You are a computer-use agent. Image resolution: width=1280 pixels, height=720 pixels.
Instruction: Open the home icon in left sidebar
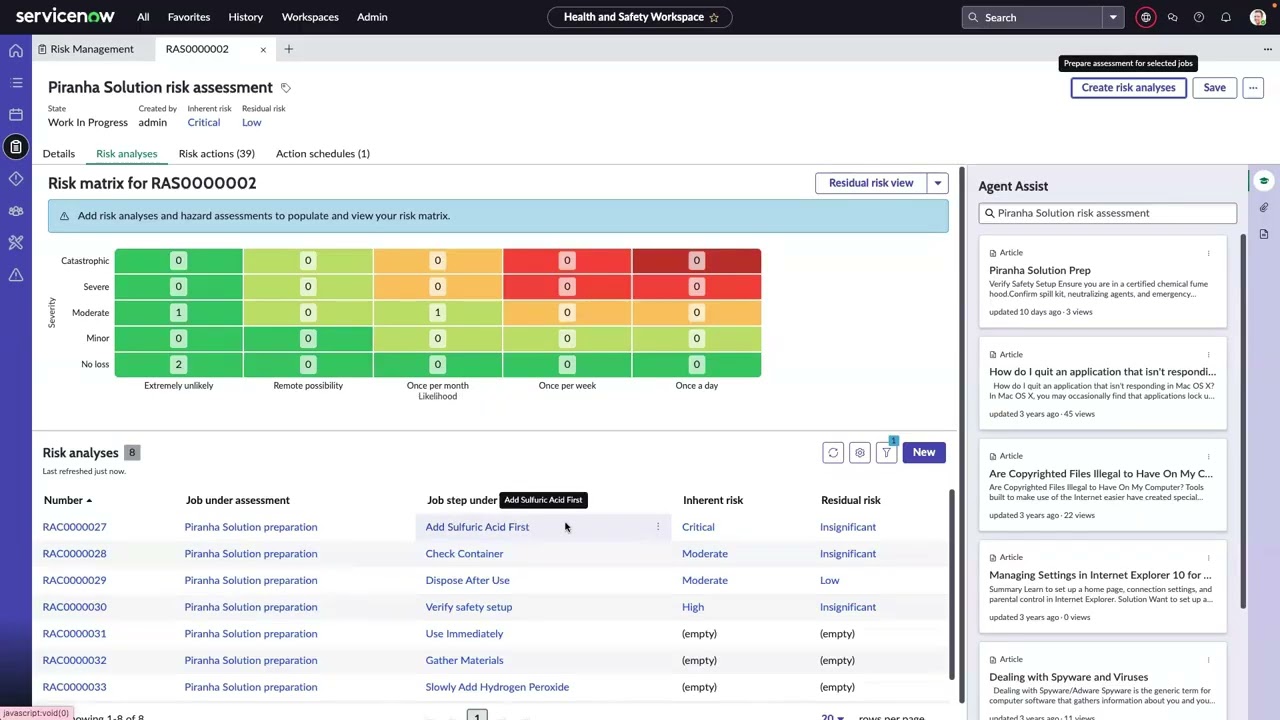click(16, 50)
